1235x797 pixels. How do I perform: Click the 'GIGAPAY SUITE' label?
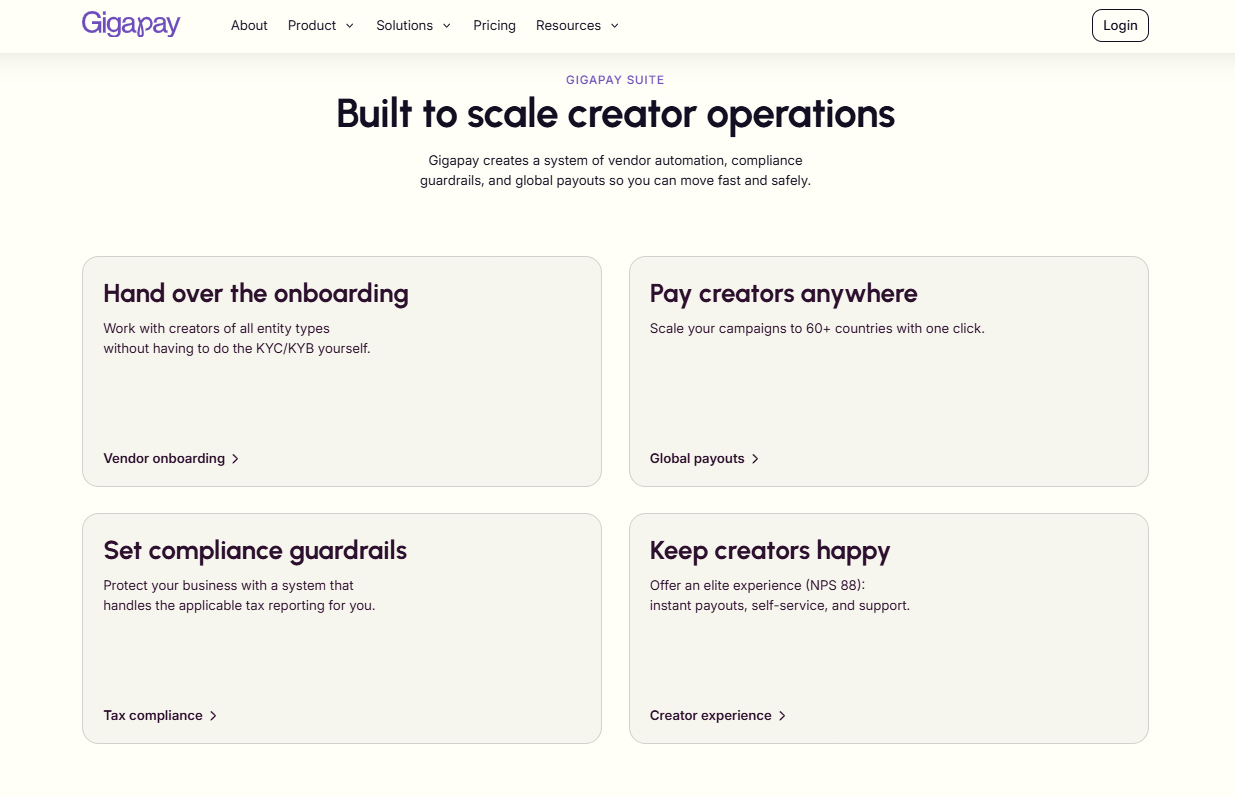(615, 80)
